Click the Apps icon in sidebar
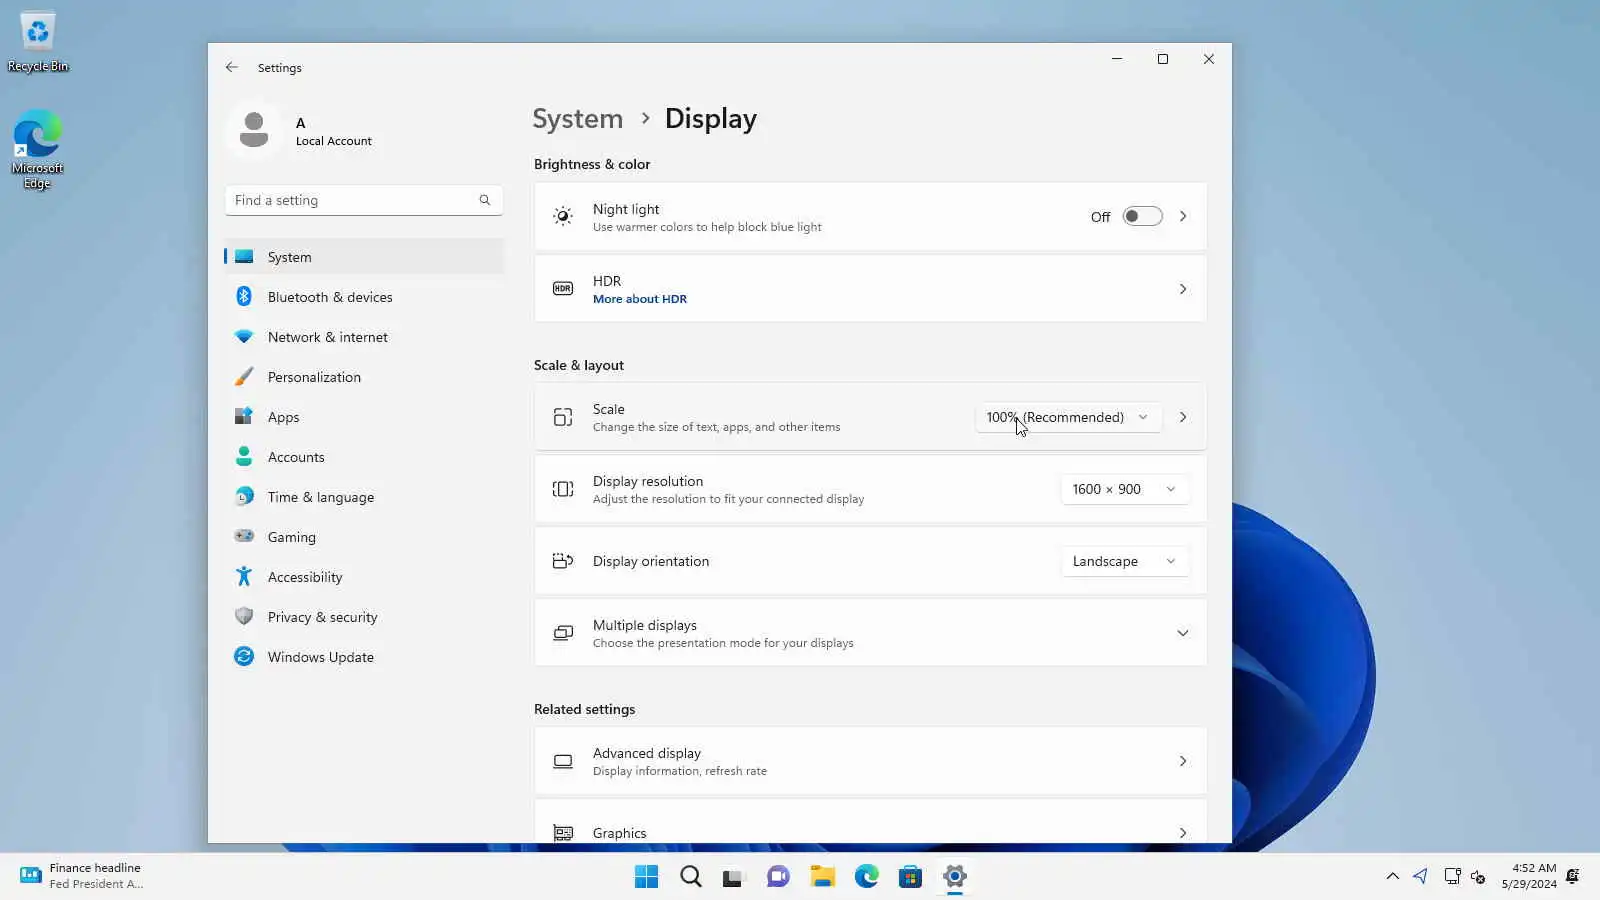The width and height of the screenshot is (1600, 900). pos(244,417)
